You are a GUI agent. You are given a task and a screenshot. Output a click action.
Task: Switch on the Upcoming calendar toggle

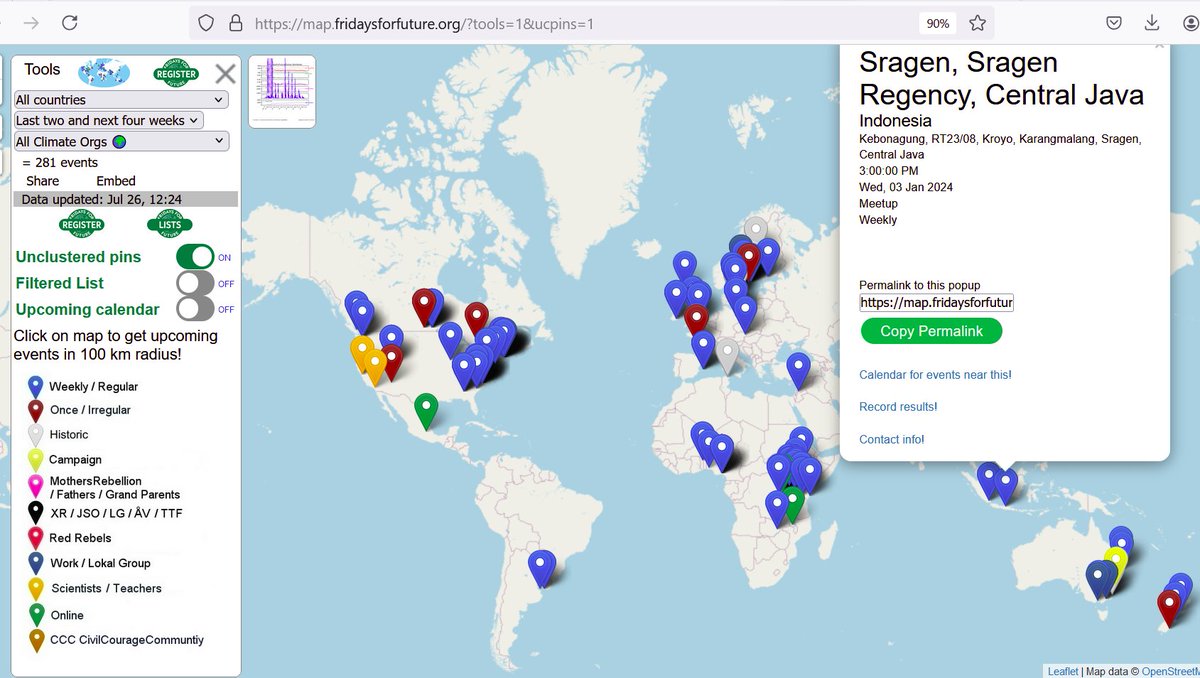pyautogui.click(x=196, y=309)
